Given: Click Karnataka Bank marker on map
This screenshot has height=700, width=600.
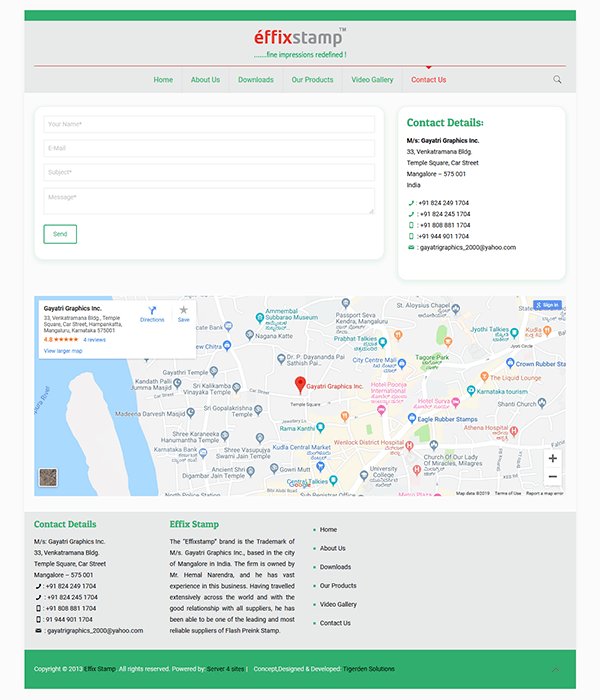Looking at the screenshot, I should click(203, 453).
